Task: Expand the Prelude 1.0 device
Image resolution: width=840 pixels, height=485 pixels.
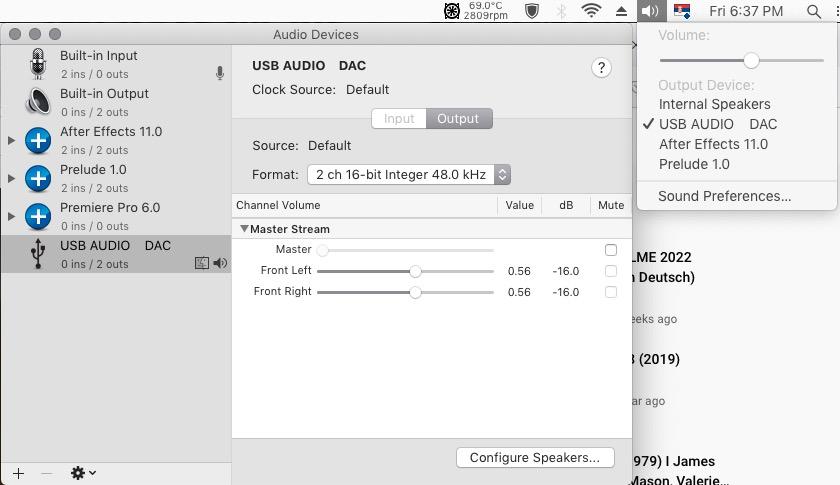Action: (11, 178)
